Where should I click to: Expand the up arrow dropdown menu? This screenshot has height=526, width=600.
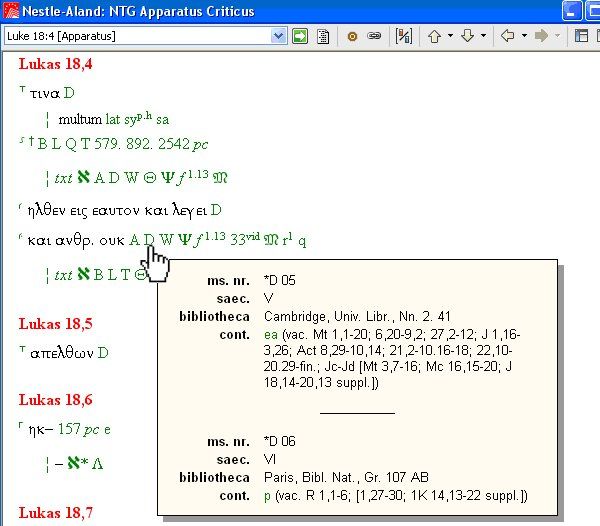click(450, 36)
